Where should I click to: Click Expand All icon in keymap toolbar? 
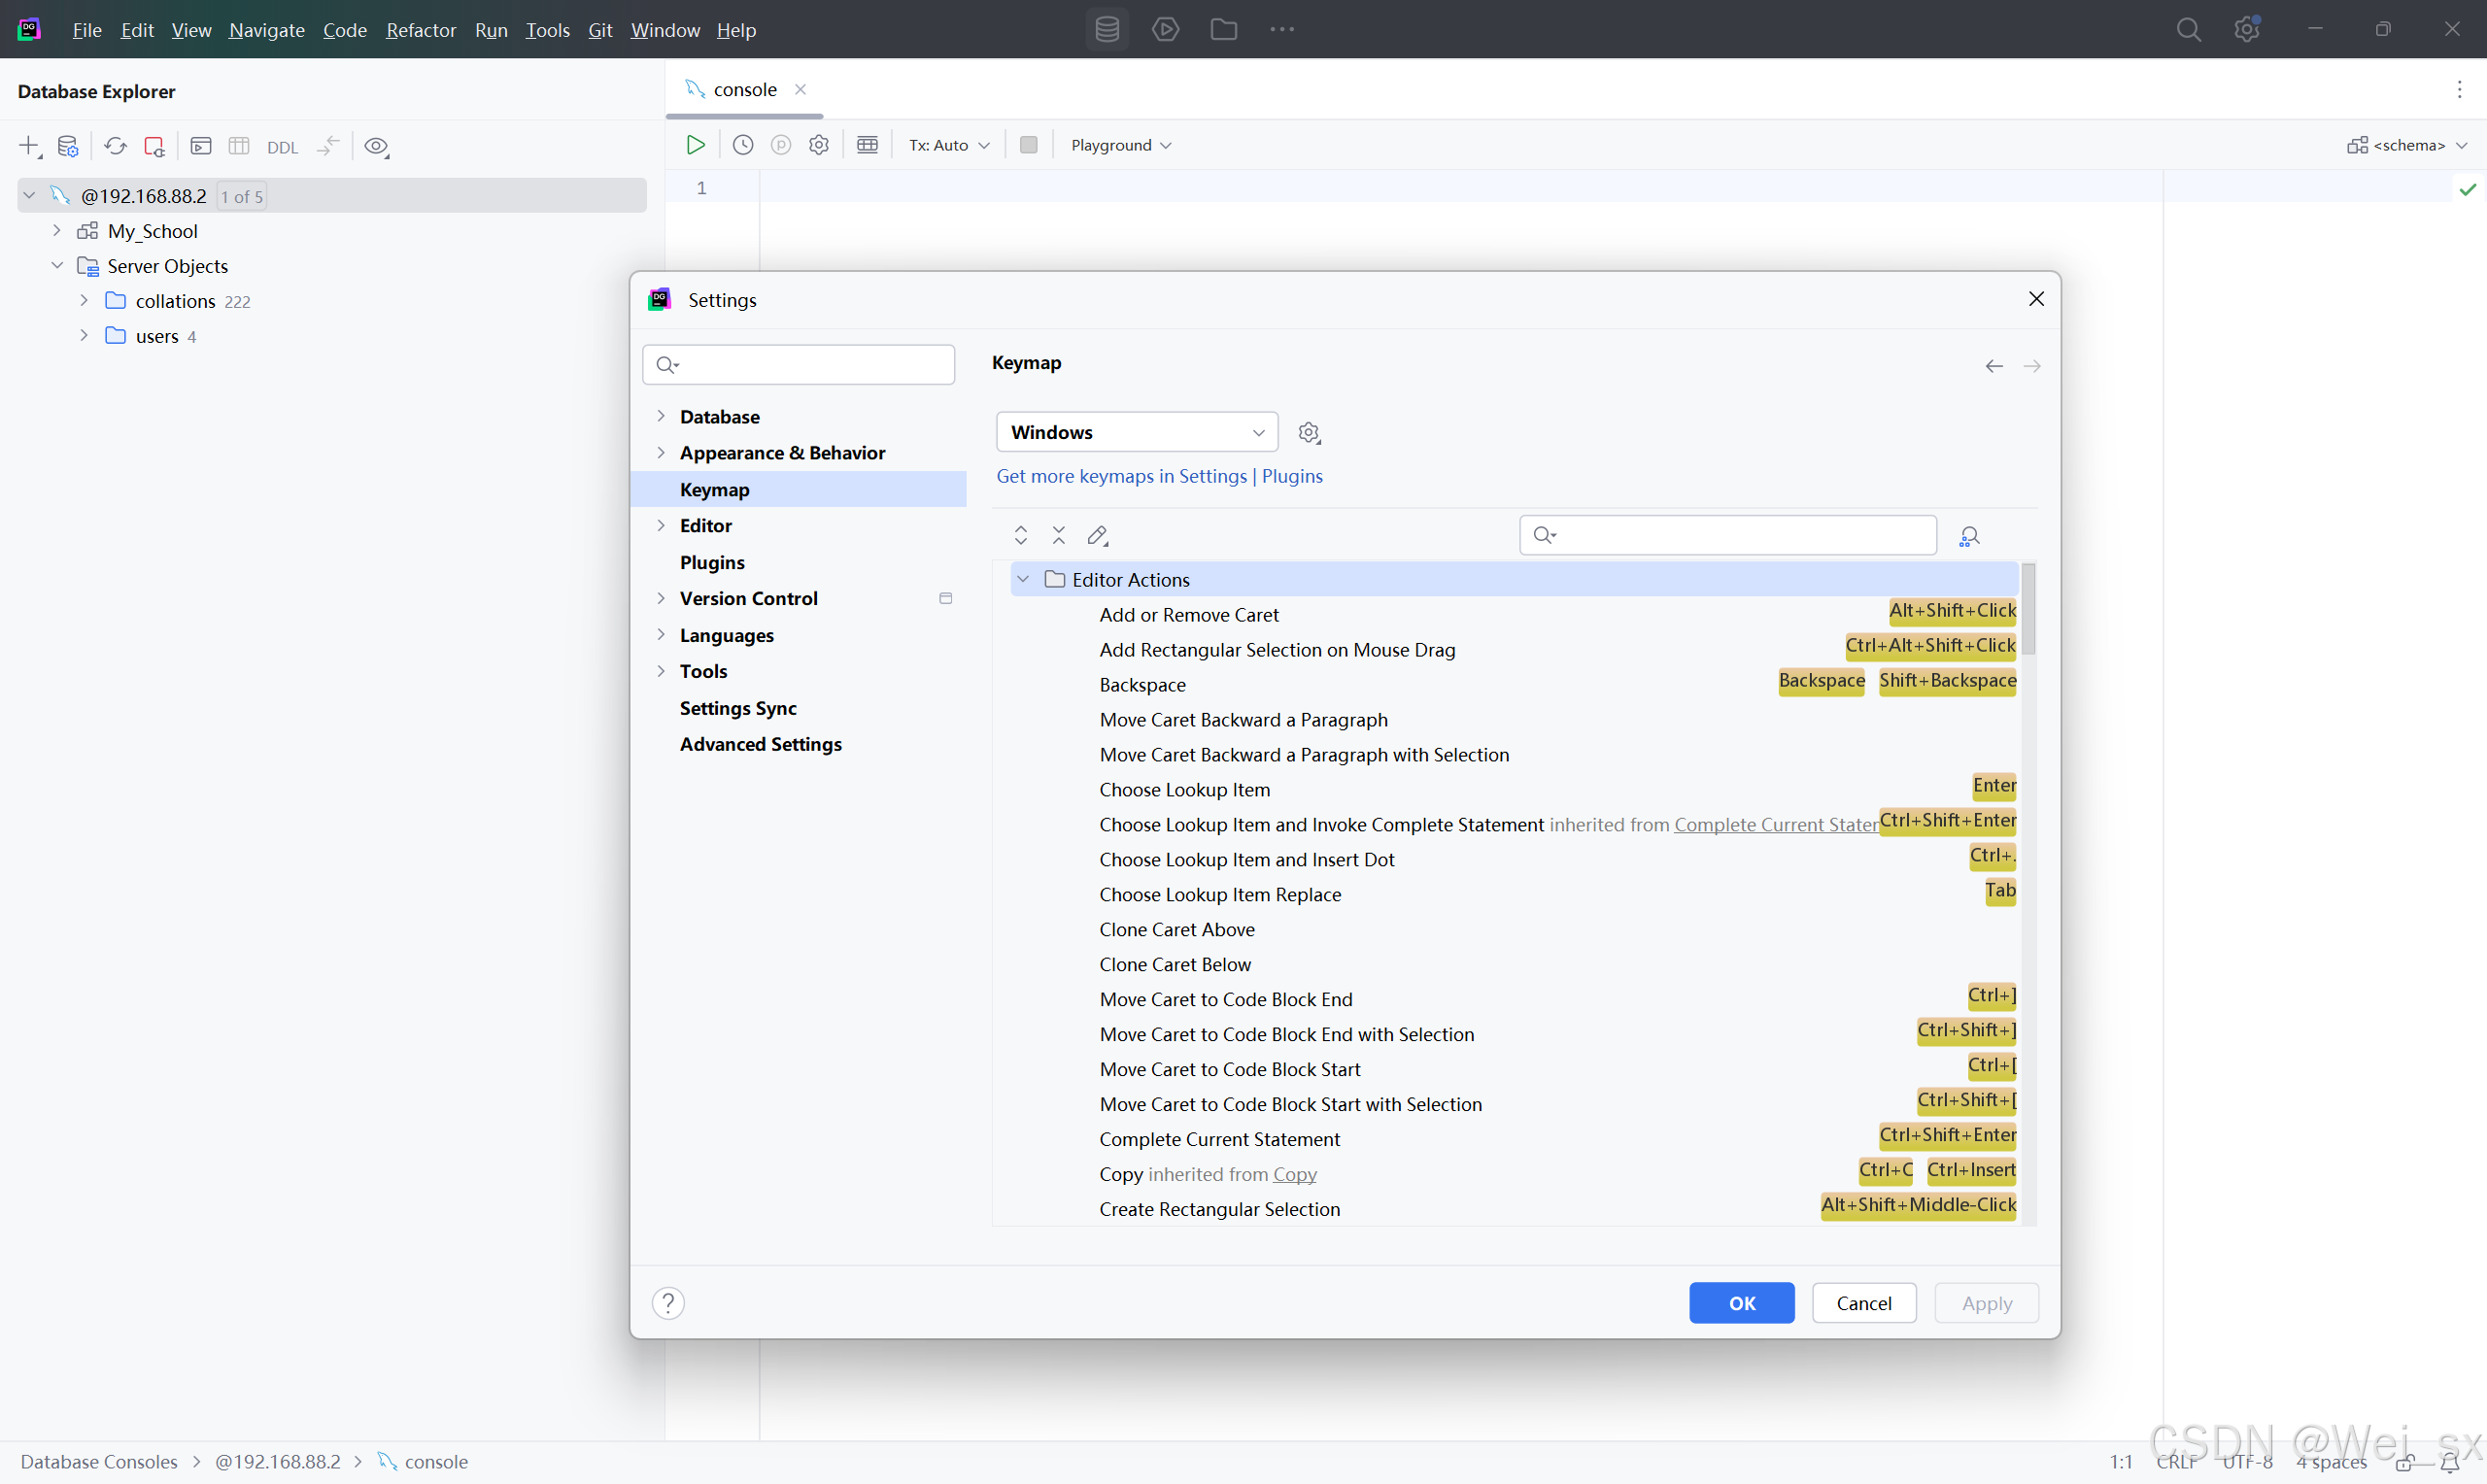click(1020, 536)
